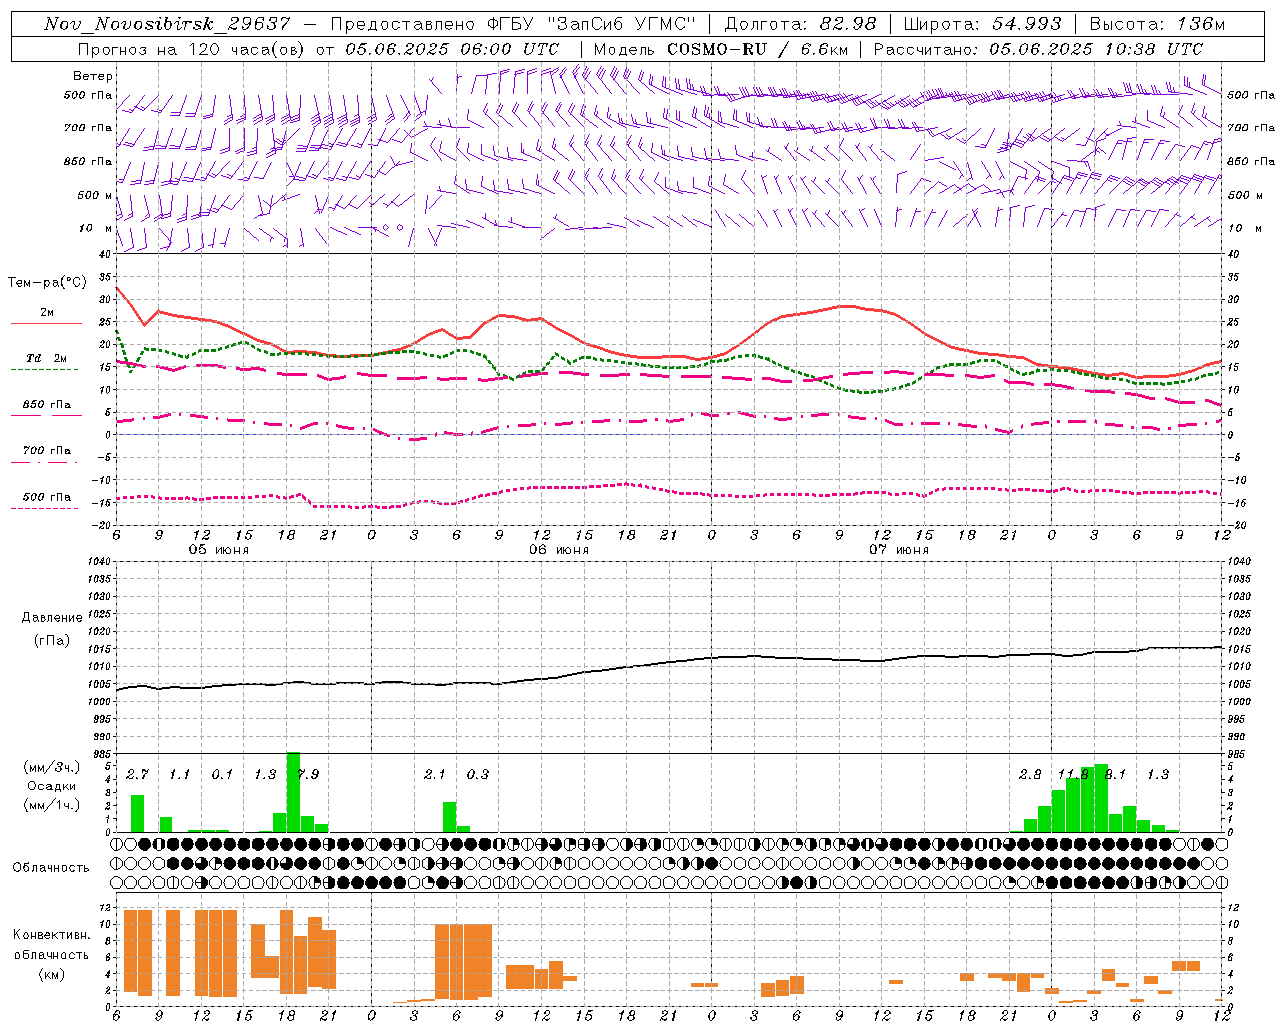Select the longitude text "Долгота: 82.98"
The height and width of the screenshot is (1024, 1280).
[800, 24]
